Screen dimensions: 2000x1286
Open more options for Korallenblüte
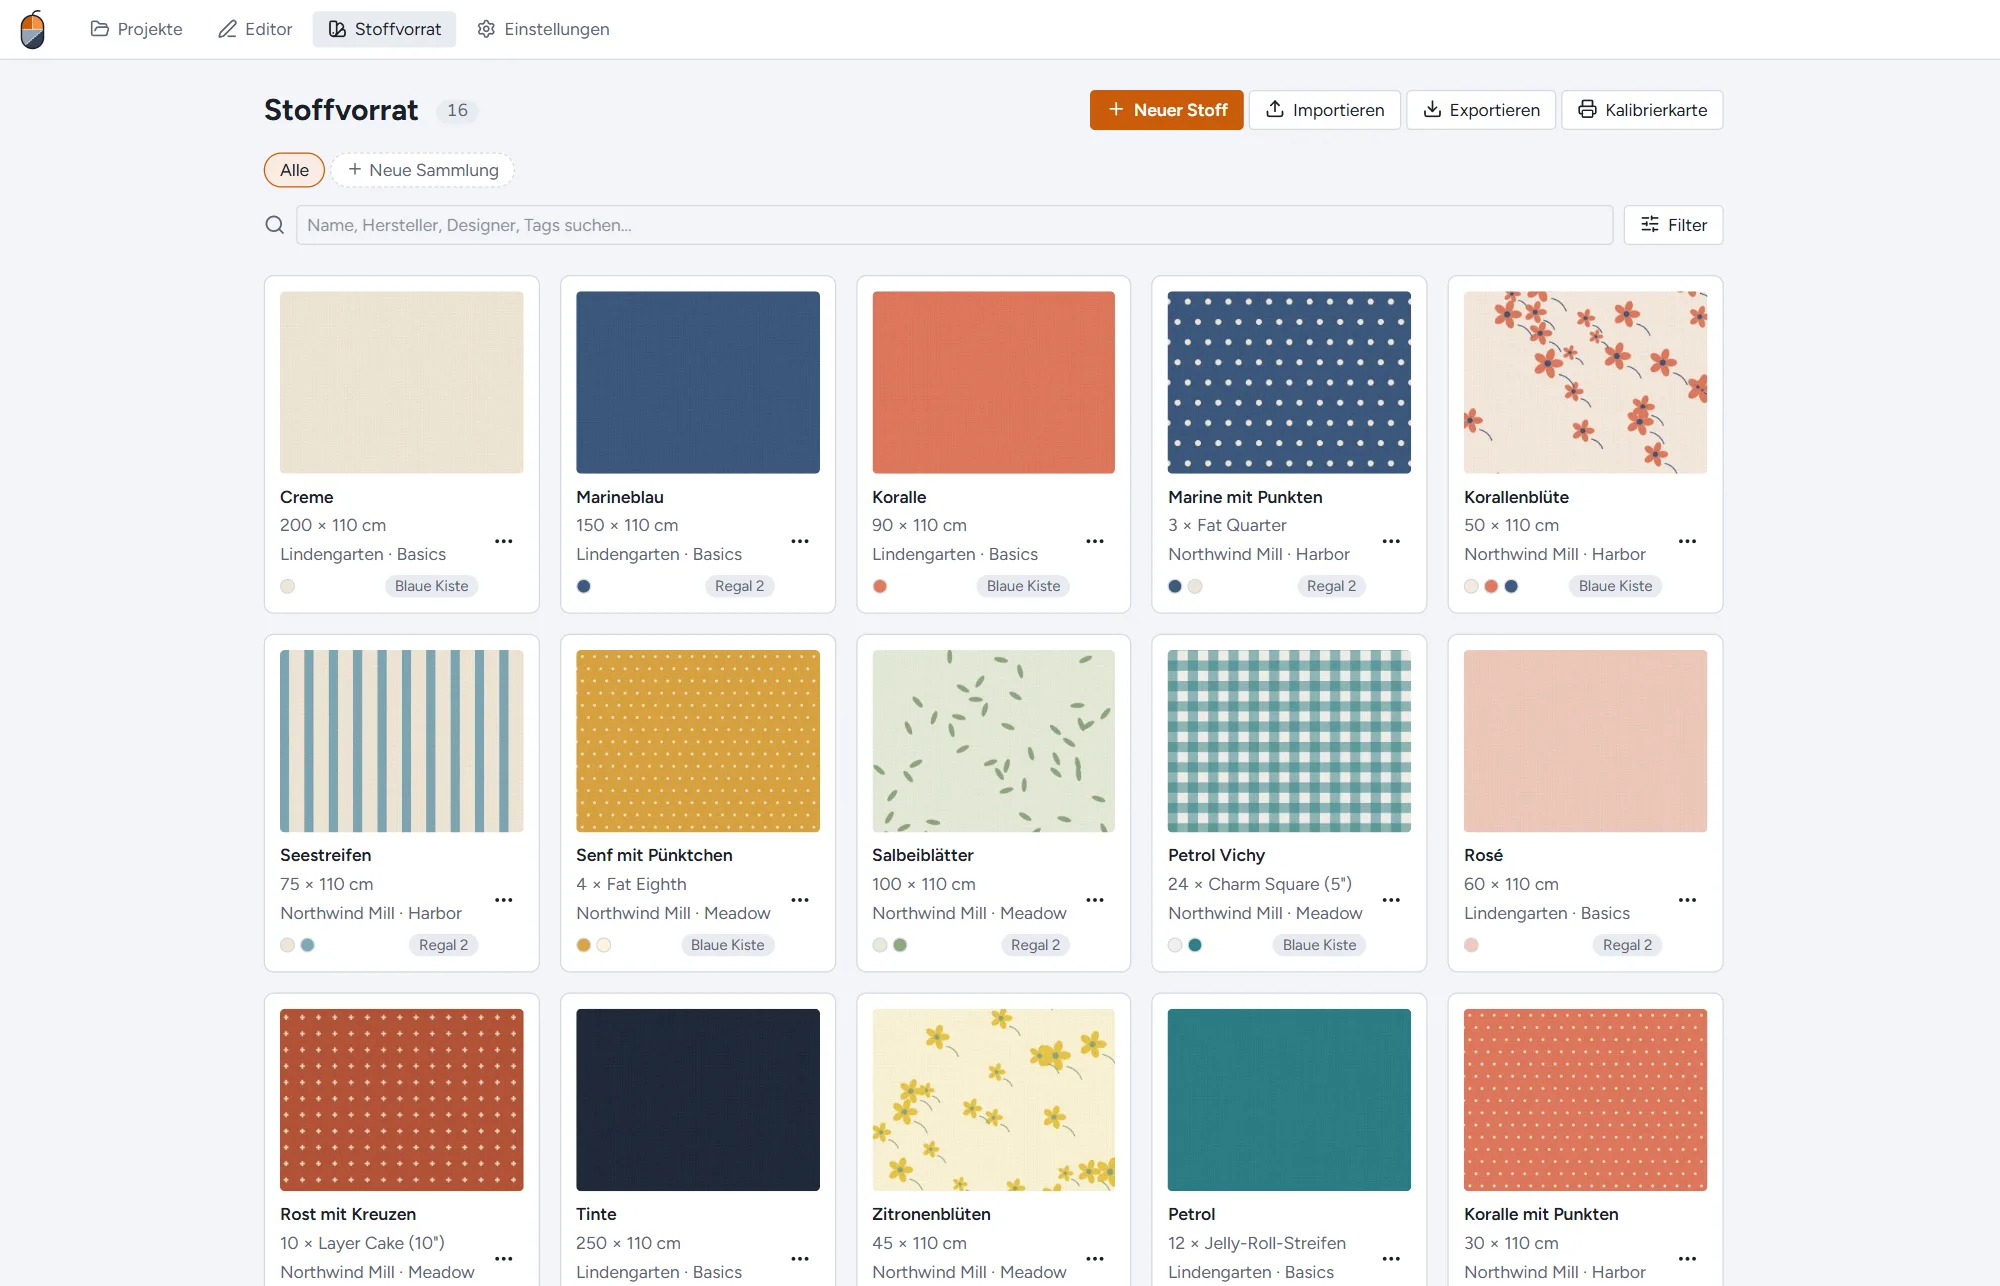click(1687, 541)
